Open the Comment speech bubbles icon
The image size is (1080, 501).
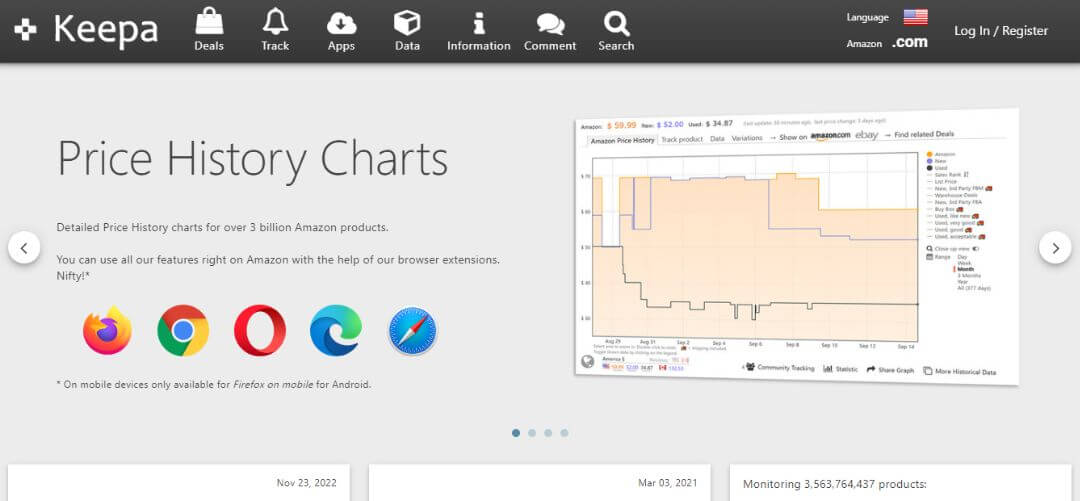coord(550,24)
